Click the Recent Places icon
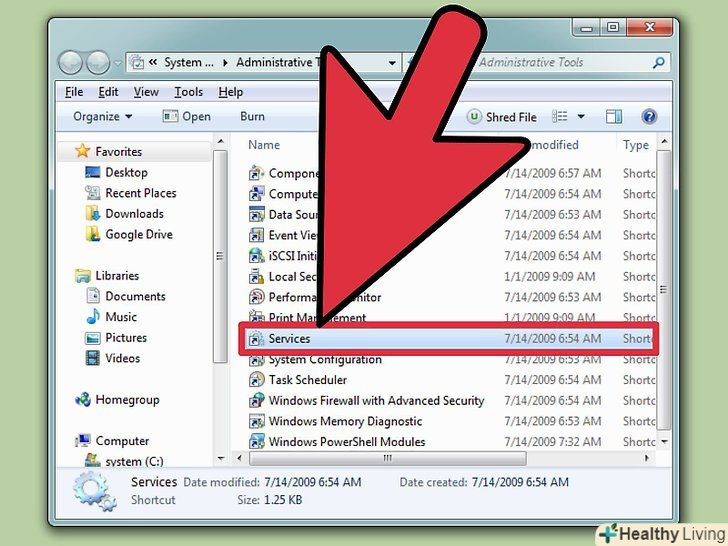 click(92, 193)
